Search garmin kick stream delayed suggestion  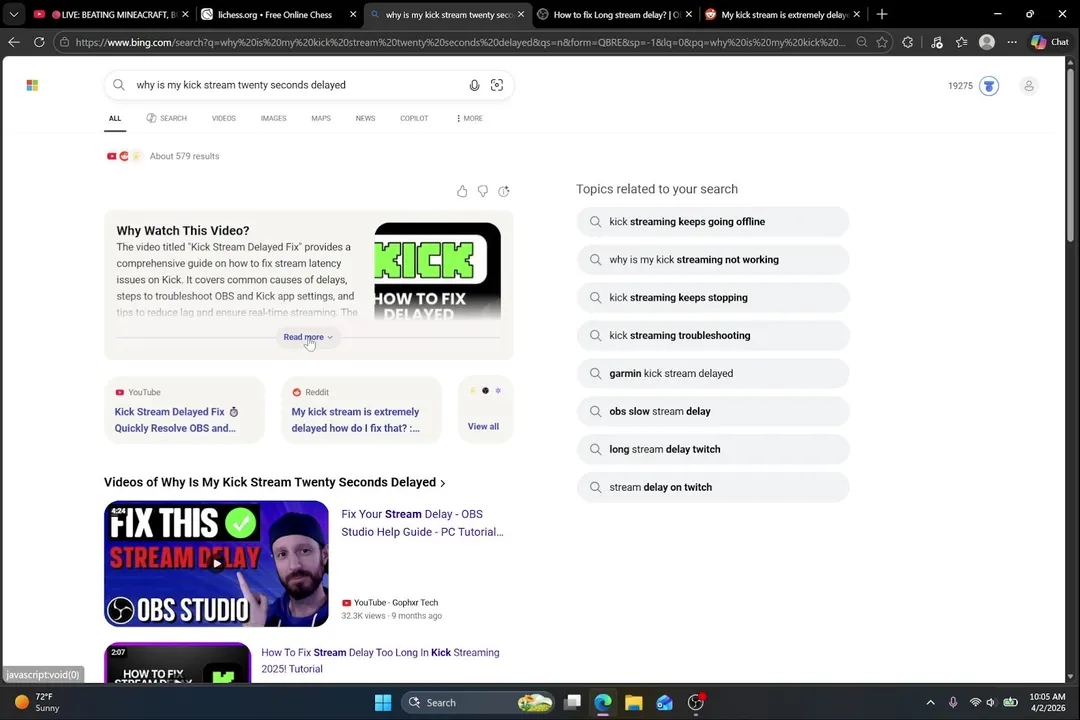pos(712,373)
